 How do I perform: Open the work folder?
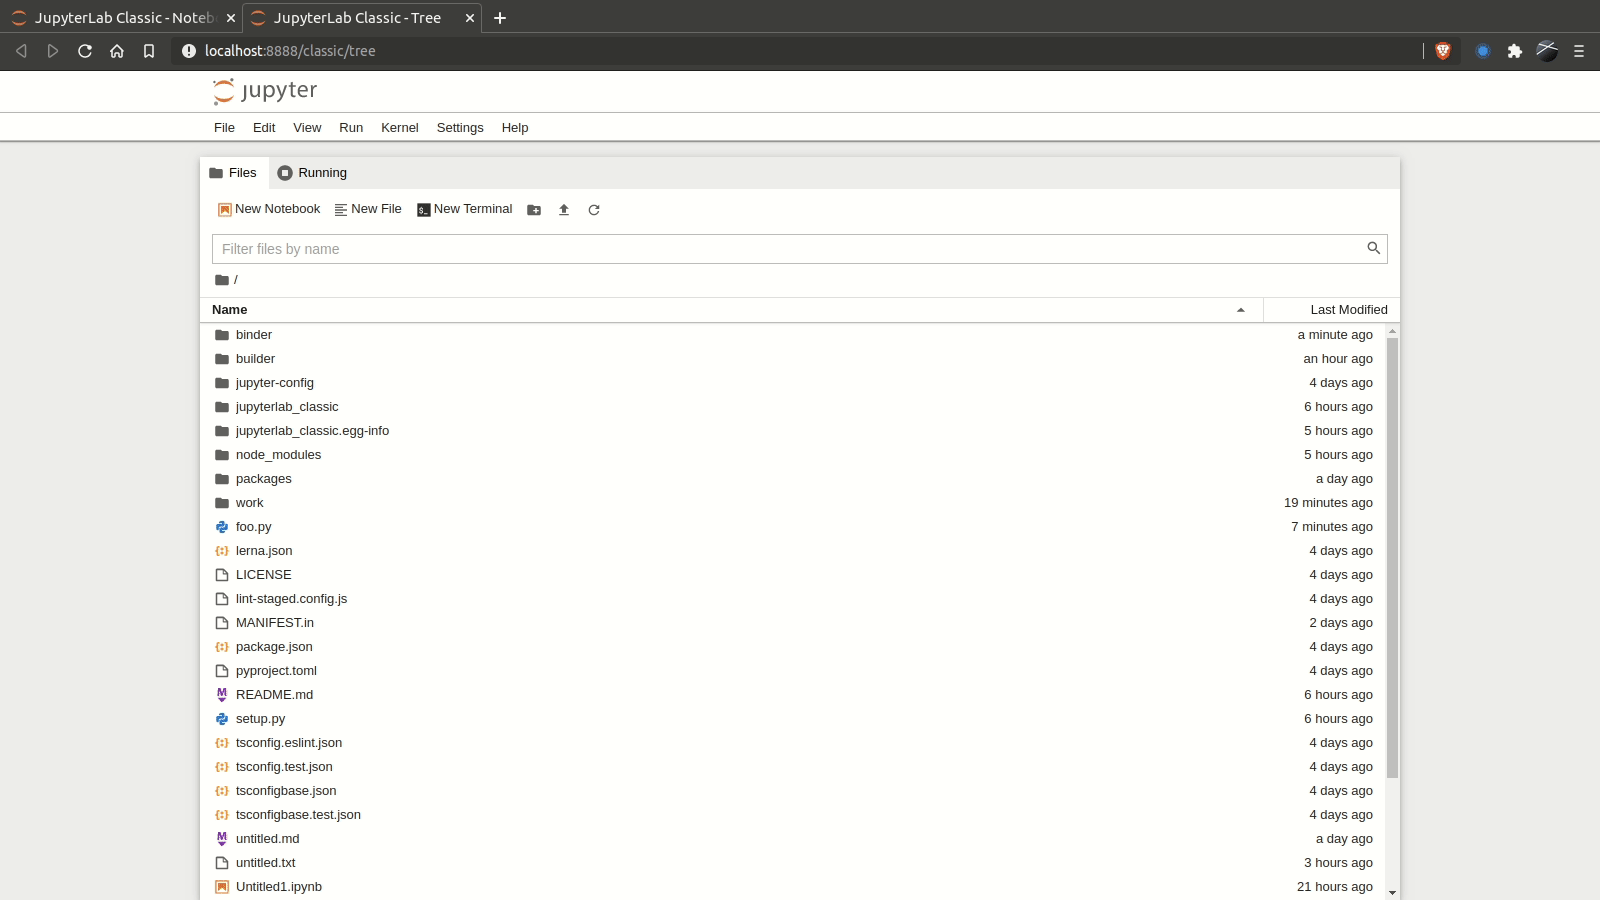[x=248, y=503]
